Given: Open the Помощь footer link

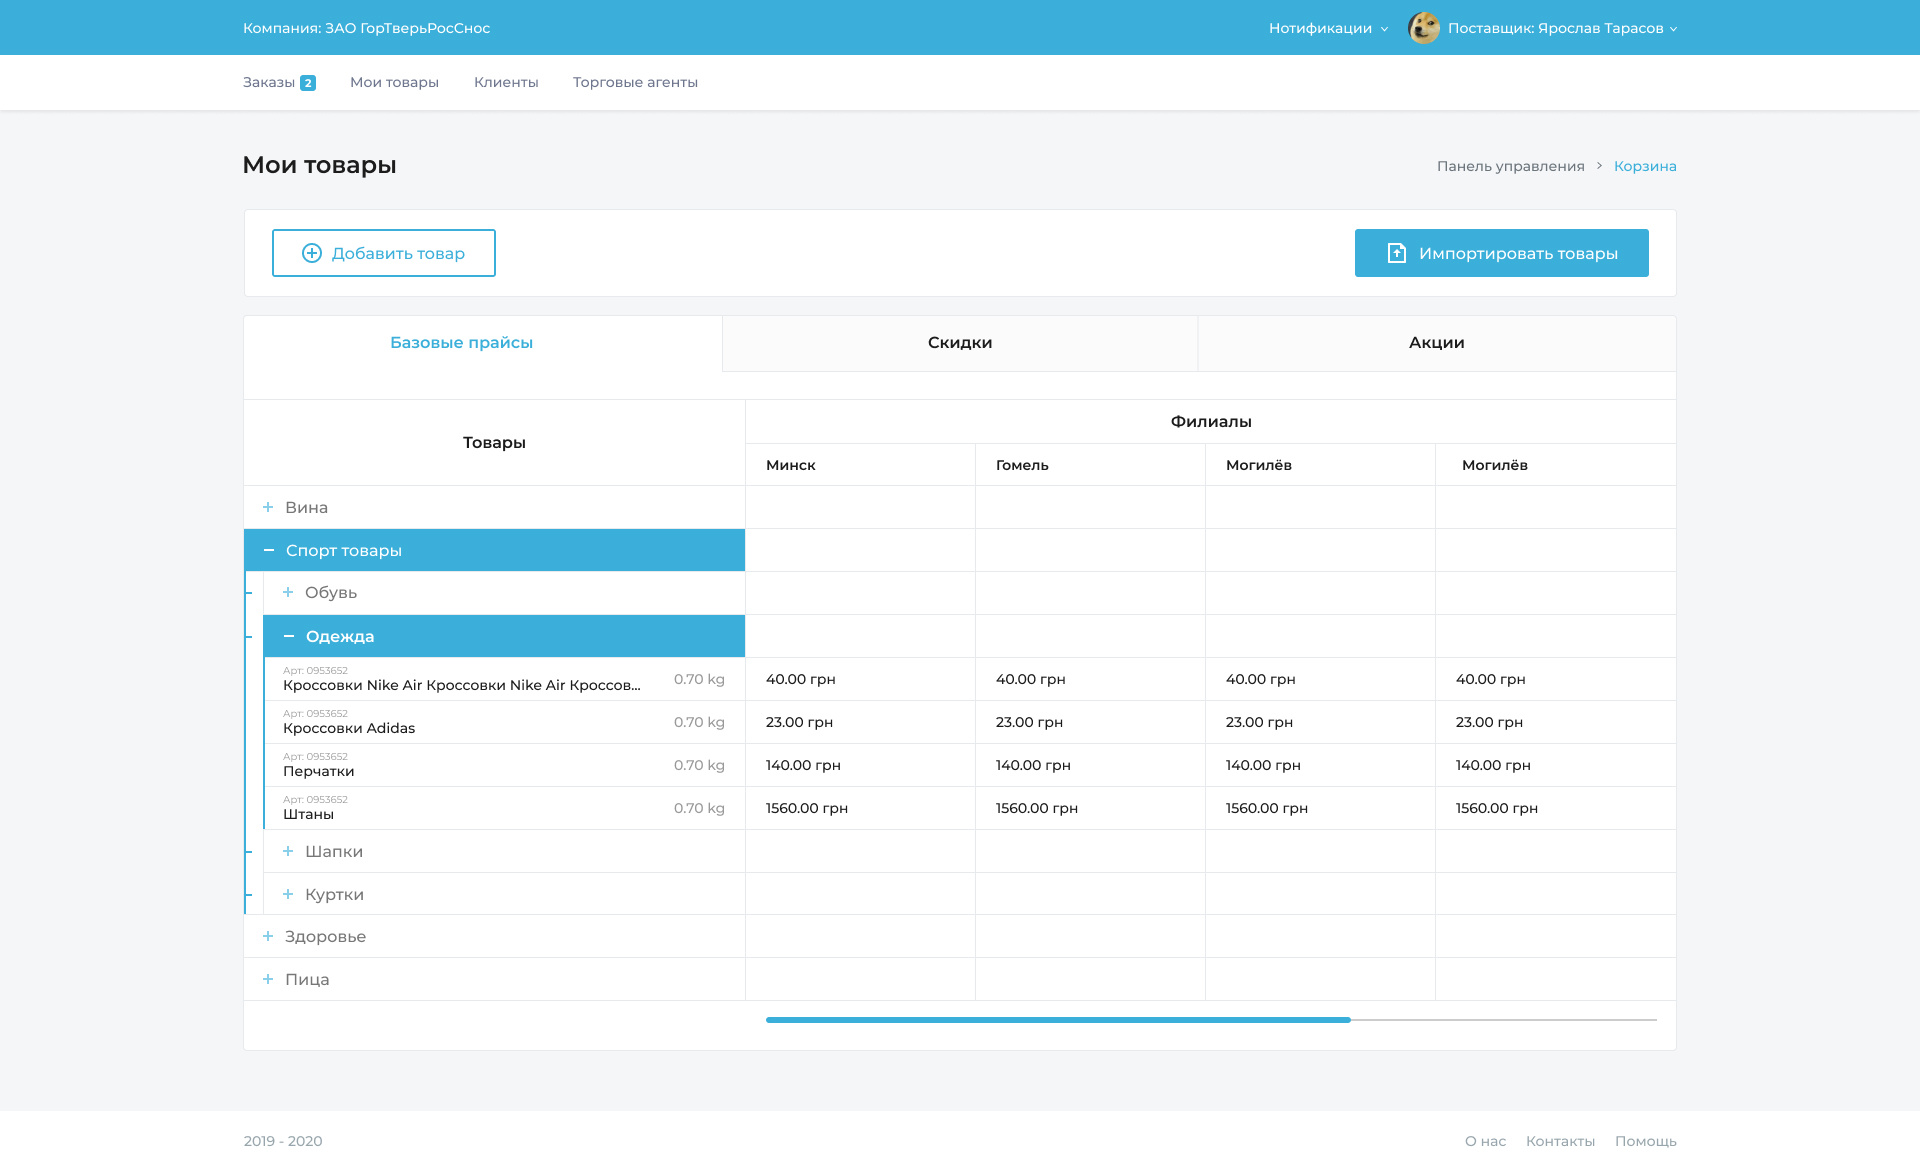Looking at the screenshot, I should [1645, 1141].
